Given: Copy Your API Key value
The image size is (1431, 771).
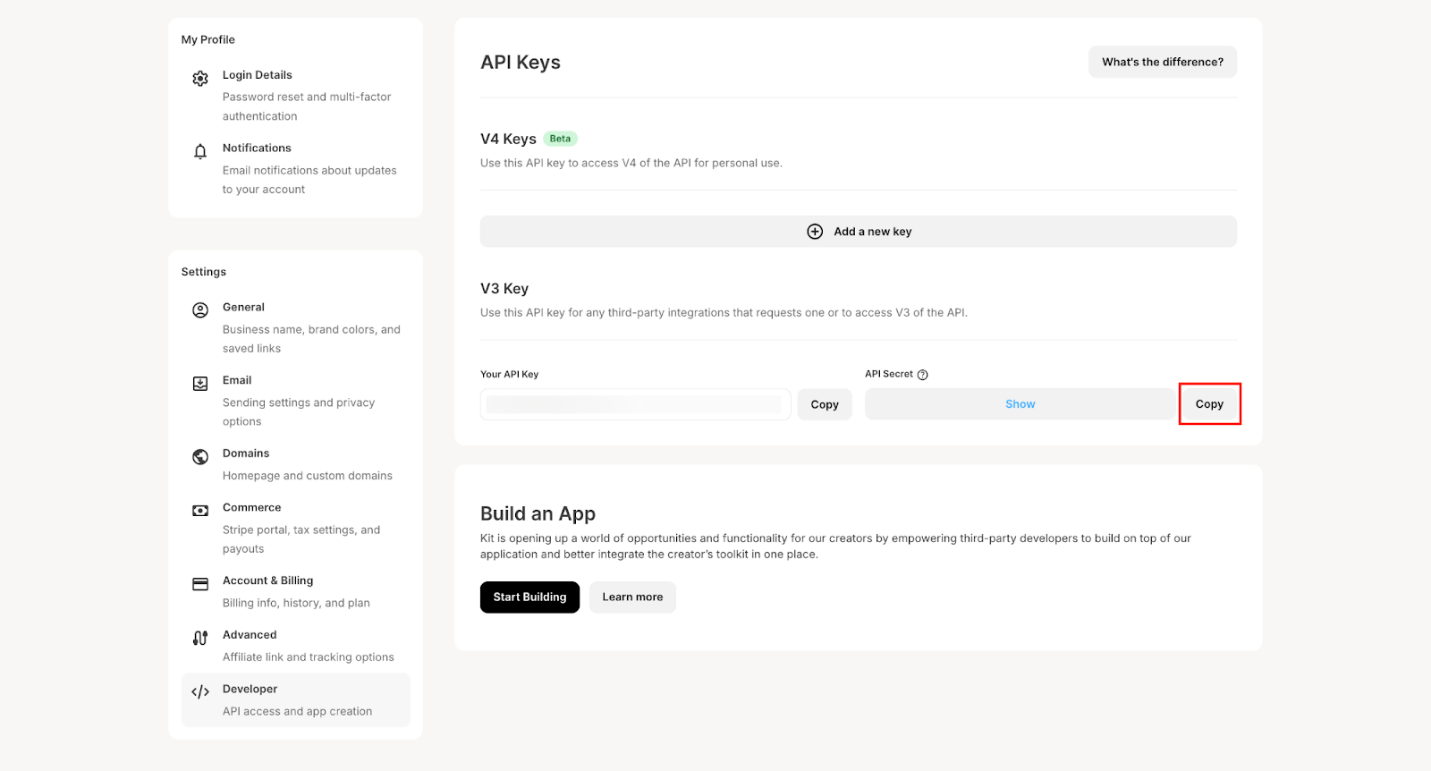Looking at the screenshot, I should point(824,404).
